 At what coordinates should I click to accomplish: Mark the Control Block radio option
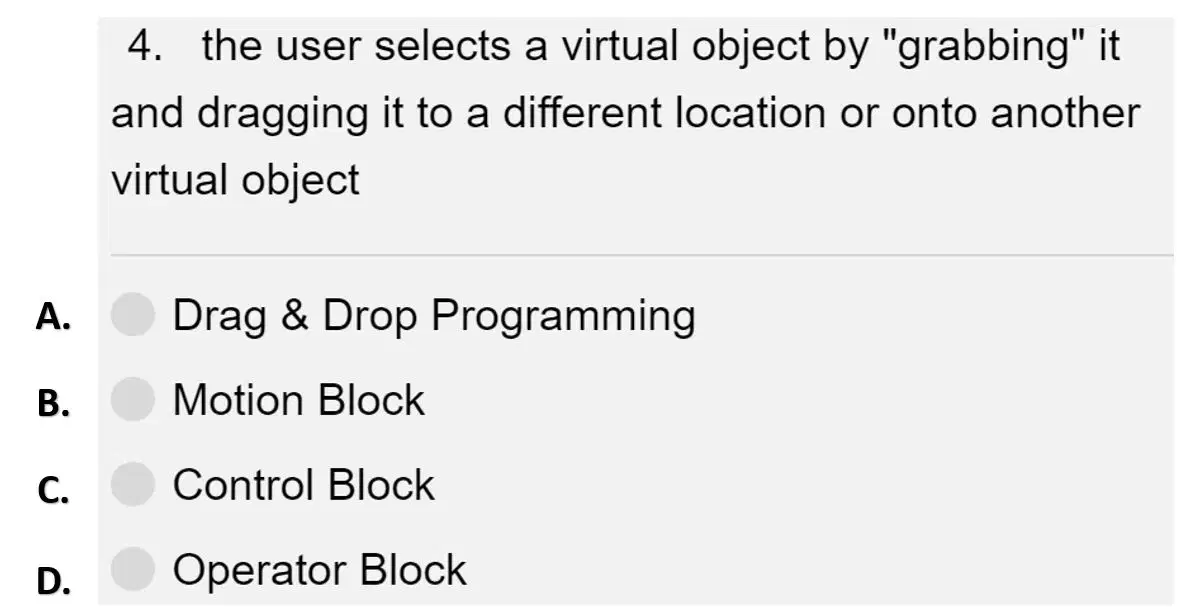click(133, 485)
